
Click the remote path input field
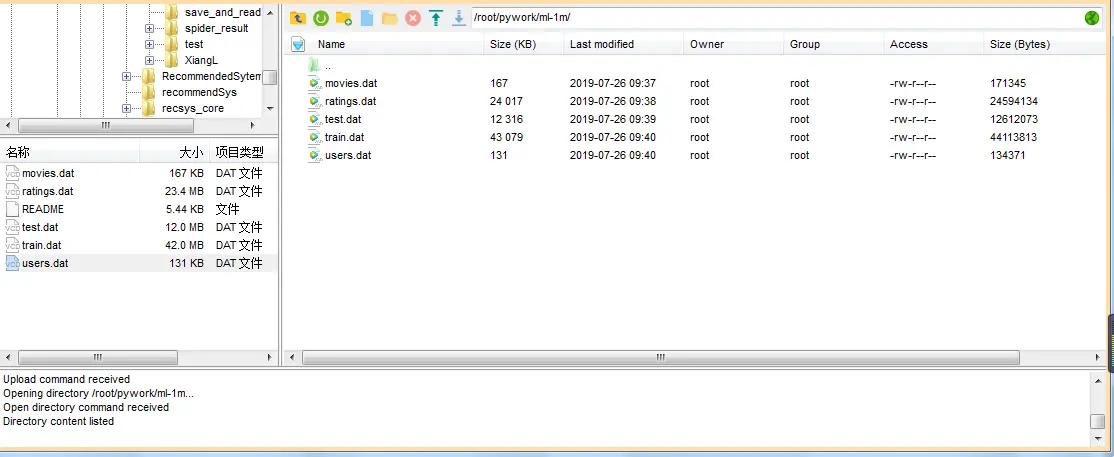tap(770, 18)
